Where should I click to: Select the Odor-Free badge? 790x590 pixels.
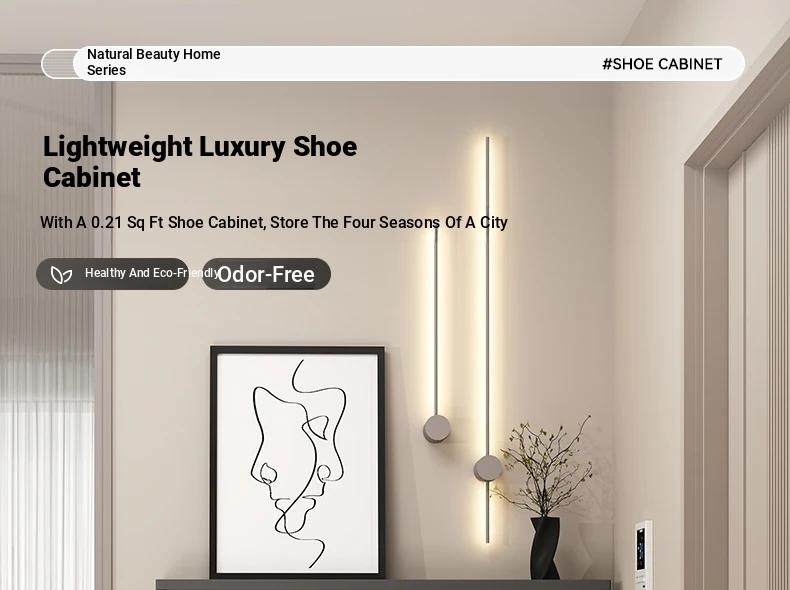pyautogui.click(x=266, y=274)
